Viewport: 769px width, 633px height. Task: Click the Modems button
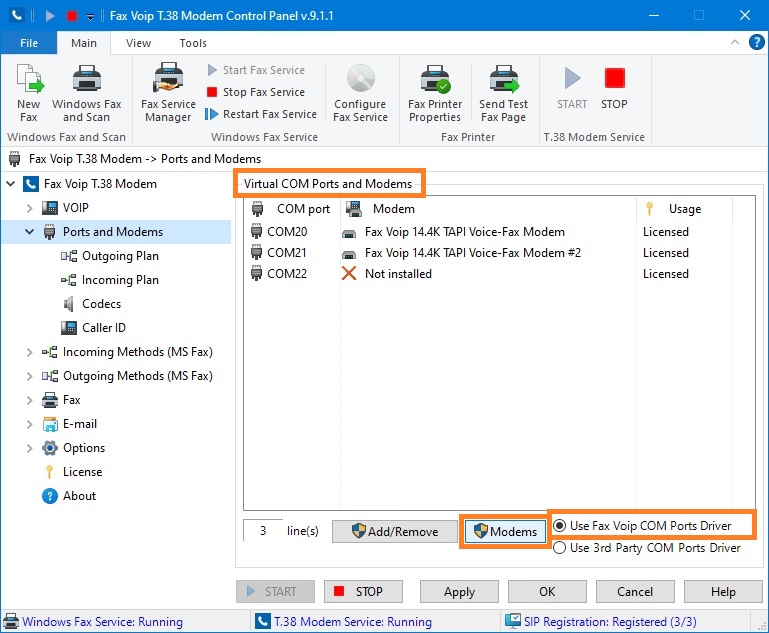point(505,532)
